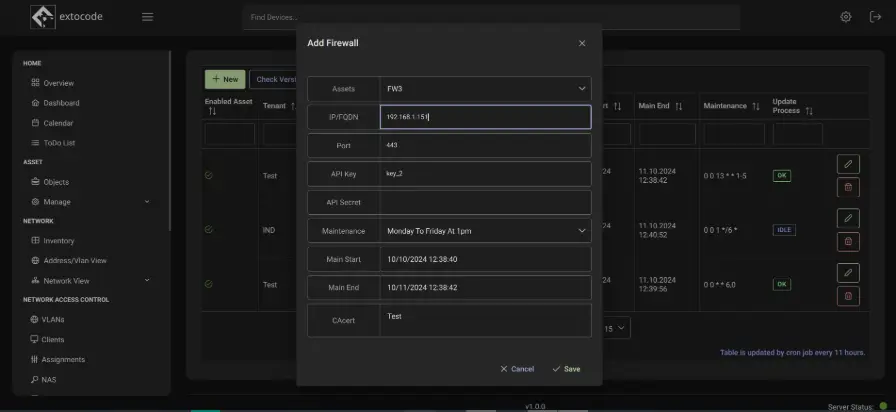Image resolution: width=896 pixels, height=412 pixels.
Task: Close the Add Firewall dialog with X
Action: 582,43
